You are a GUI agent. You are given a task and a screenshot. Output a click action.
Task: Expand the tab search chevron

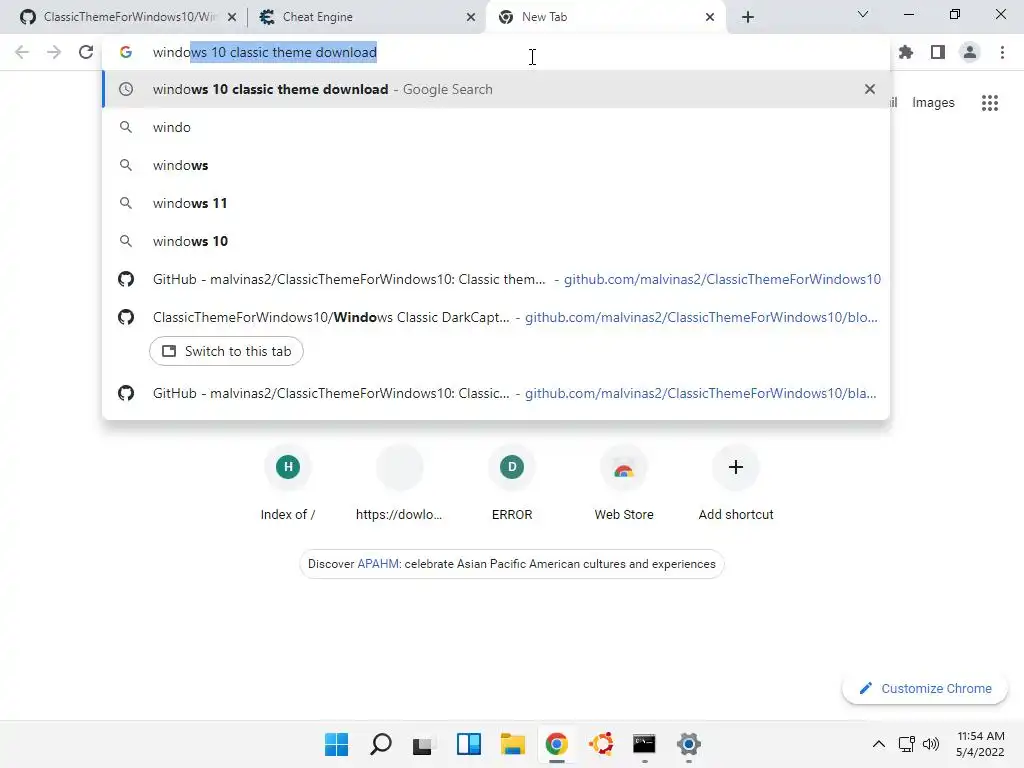(x=863, y=14)
